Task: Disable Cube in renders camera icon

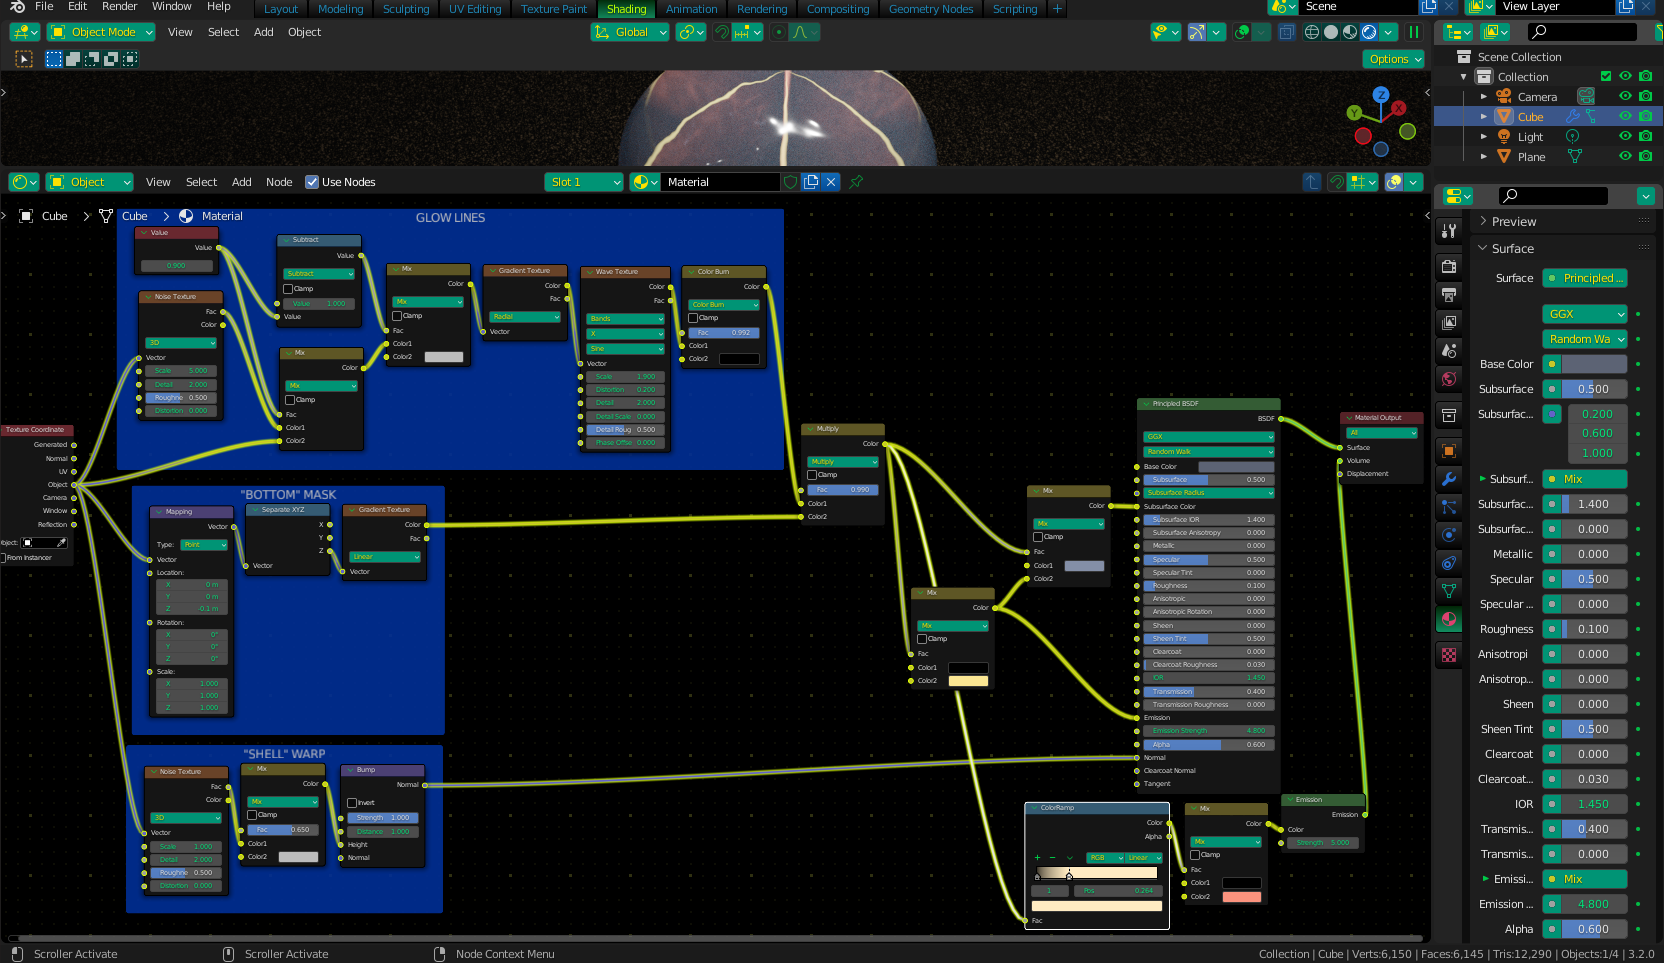Action: (1645, 117)
